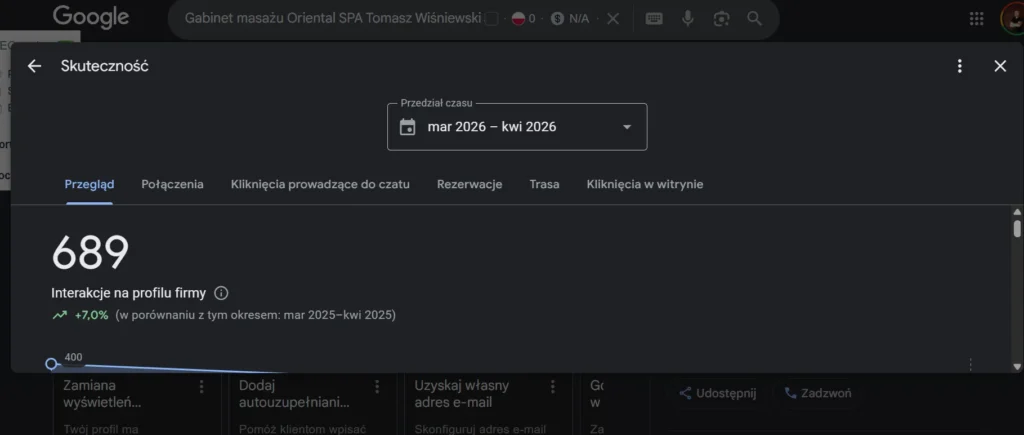Screen dimensions: 1024x435
Task: Click the calendar icon in the date selector
Action: click(x=408, y=127)
